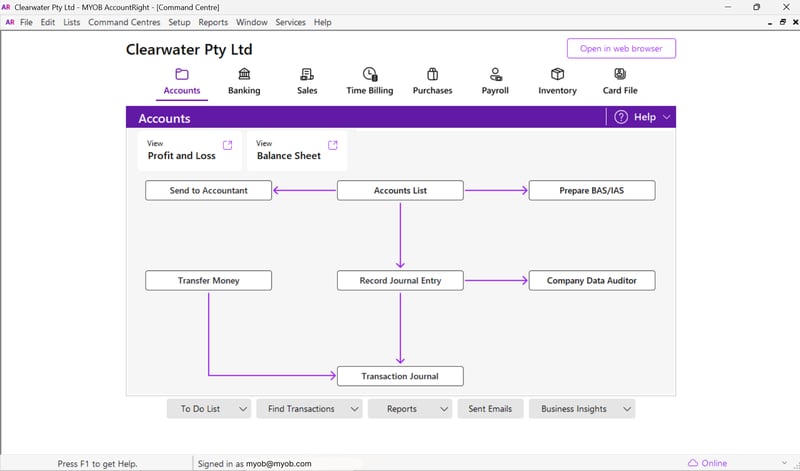Image resolution: width=800 pixels, height=471 pixels.
Task: Expand the Help dropdown chevron
Action: point(666,117)
